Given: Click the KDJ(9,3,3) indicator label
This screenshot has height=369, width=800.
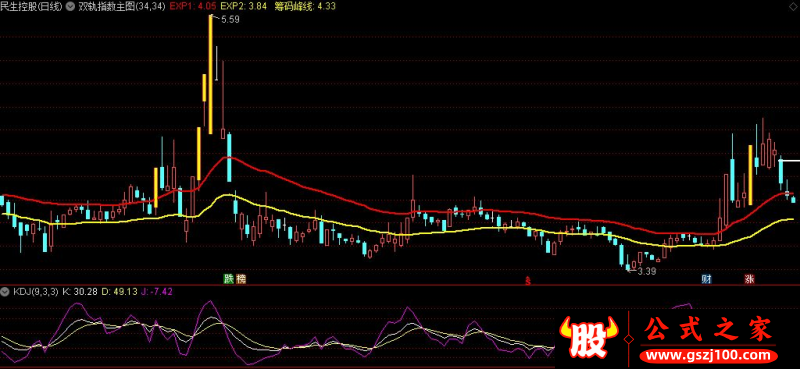Looking at the screenshot, I should coord(35,292).
